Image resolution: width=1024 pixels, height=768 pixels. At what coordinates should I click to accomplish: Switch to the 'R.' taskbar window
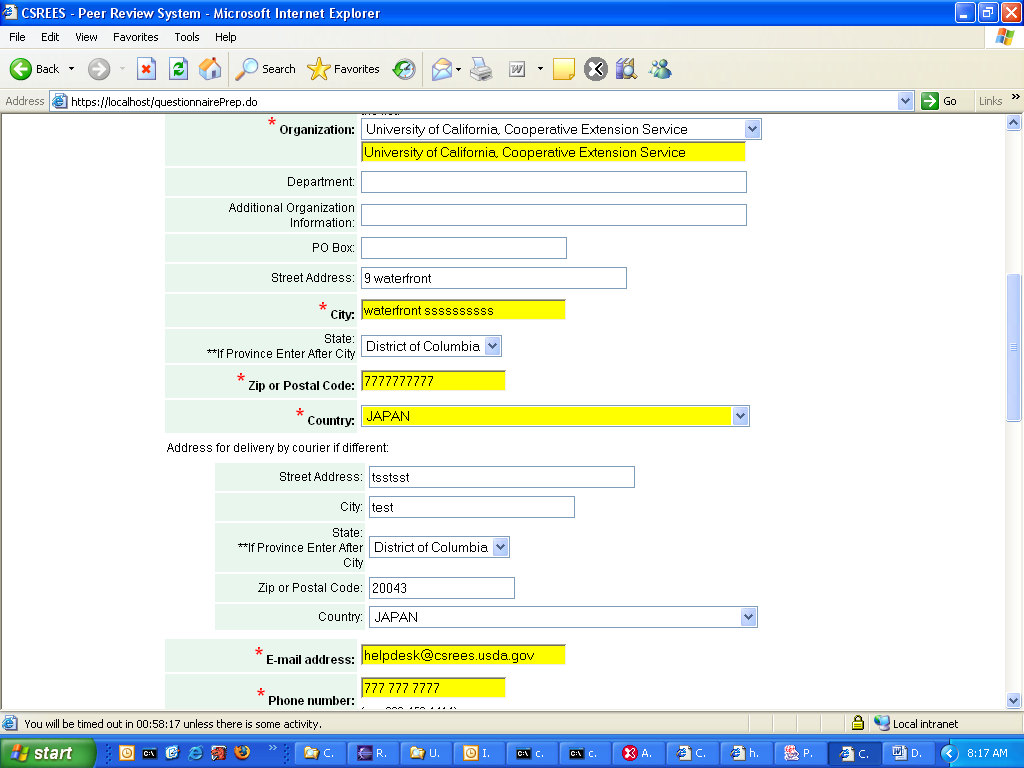372,753
